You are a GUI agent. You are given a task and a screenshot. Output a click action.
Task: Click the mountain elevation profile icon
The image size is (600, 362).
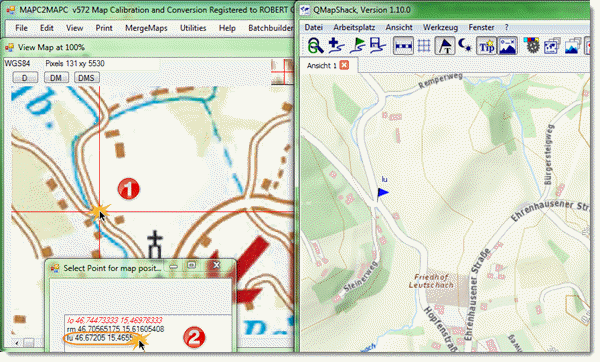tap(507, 46)
